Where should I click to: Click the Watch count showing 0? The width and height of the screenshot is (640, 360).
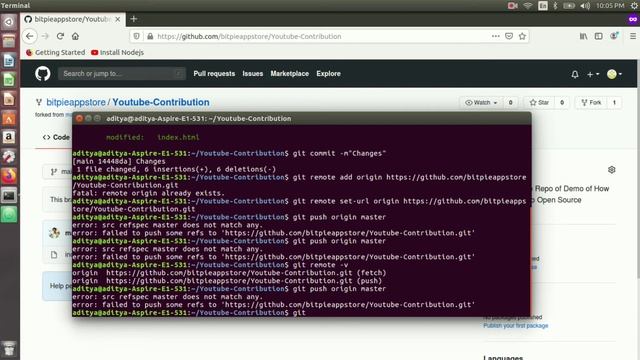pyautogui.click(x=510, y=102)
